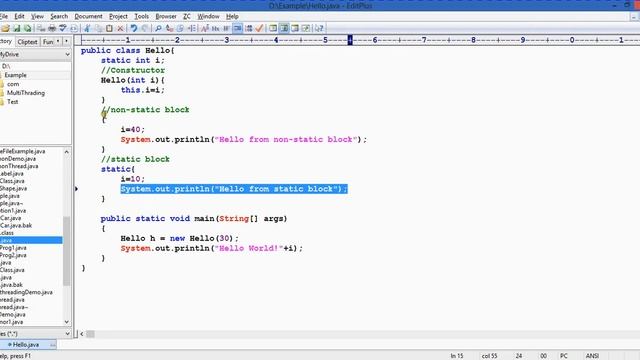Click the file list scroll down arrow
640x360 pixels.
67,322
